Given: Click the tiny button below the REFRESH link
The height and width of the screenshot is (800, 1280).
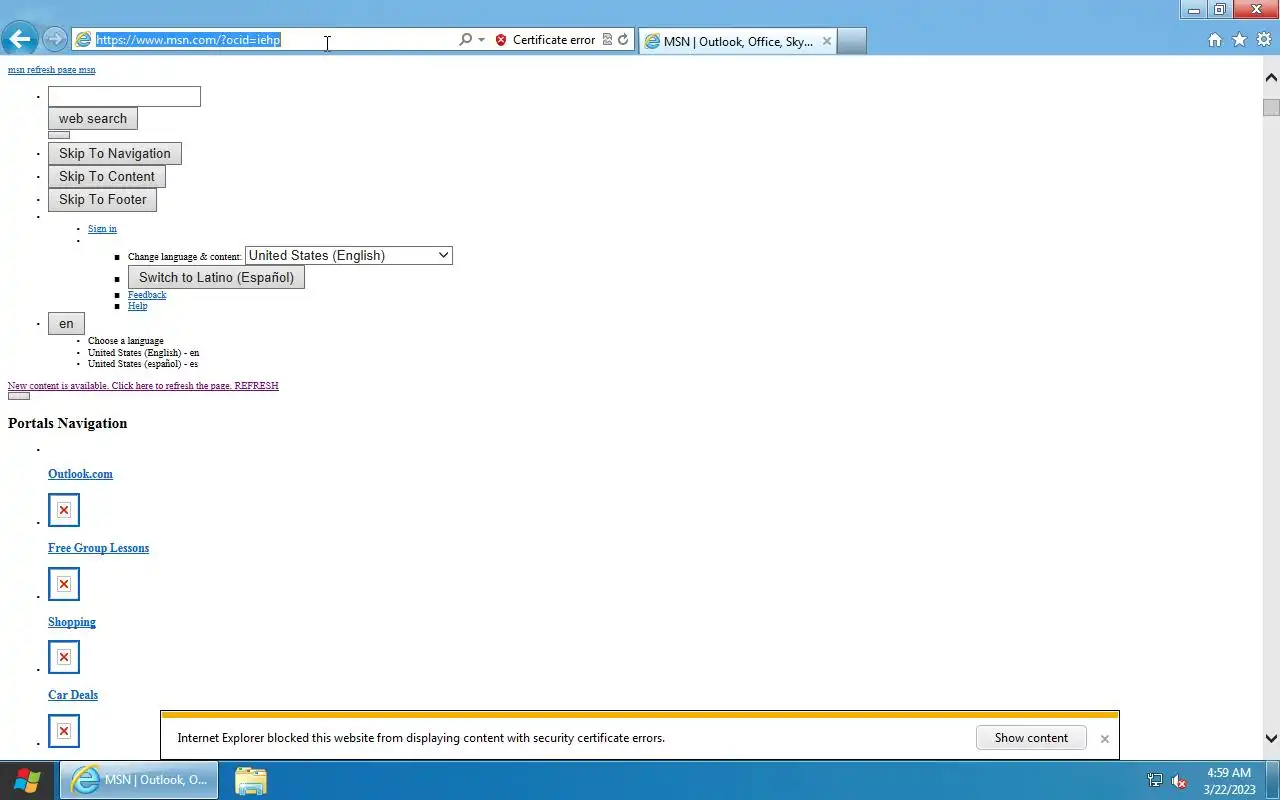Looking at the screenshot, I should [19, 396].
